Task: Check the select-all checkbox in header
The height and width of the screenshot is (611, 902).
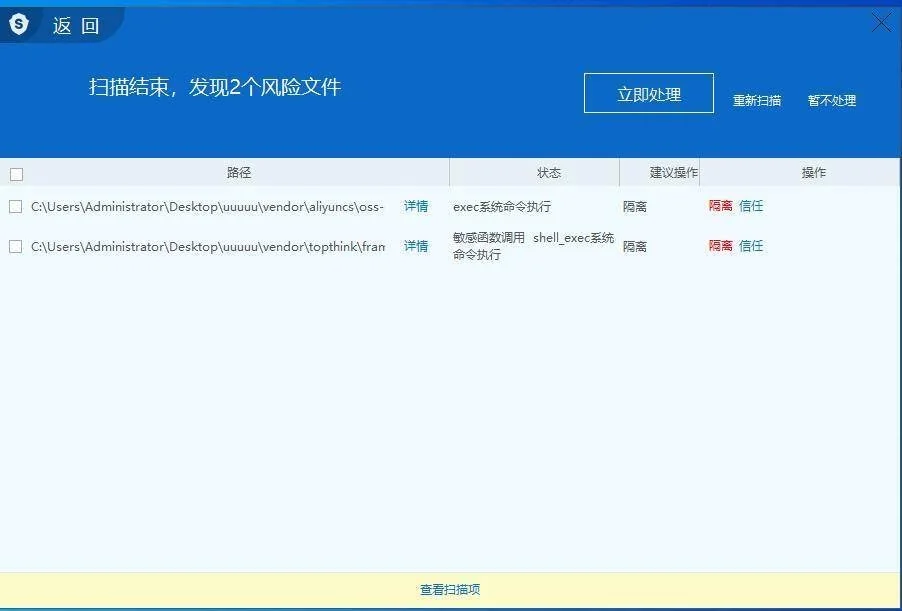Action: pyautogui.click(x=16, y=173)
